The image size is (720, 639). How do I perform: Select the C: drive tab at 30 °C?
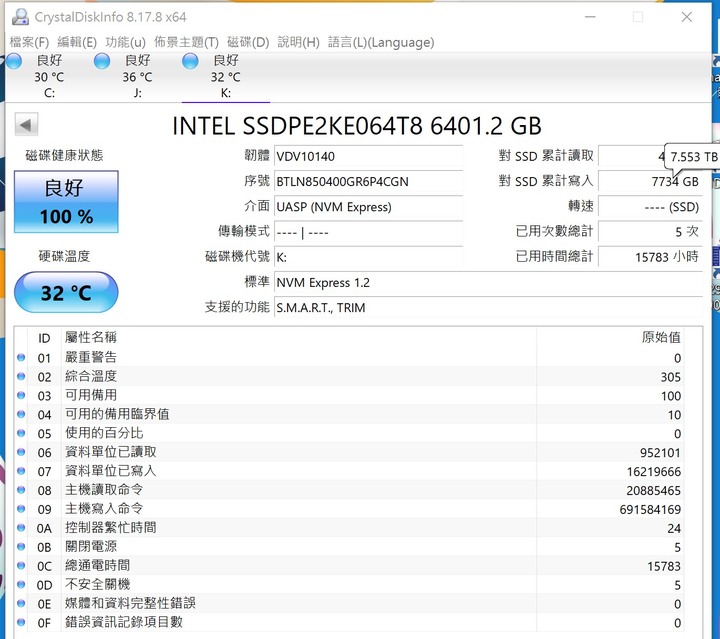point(49,76)
